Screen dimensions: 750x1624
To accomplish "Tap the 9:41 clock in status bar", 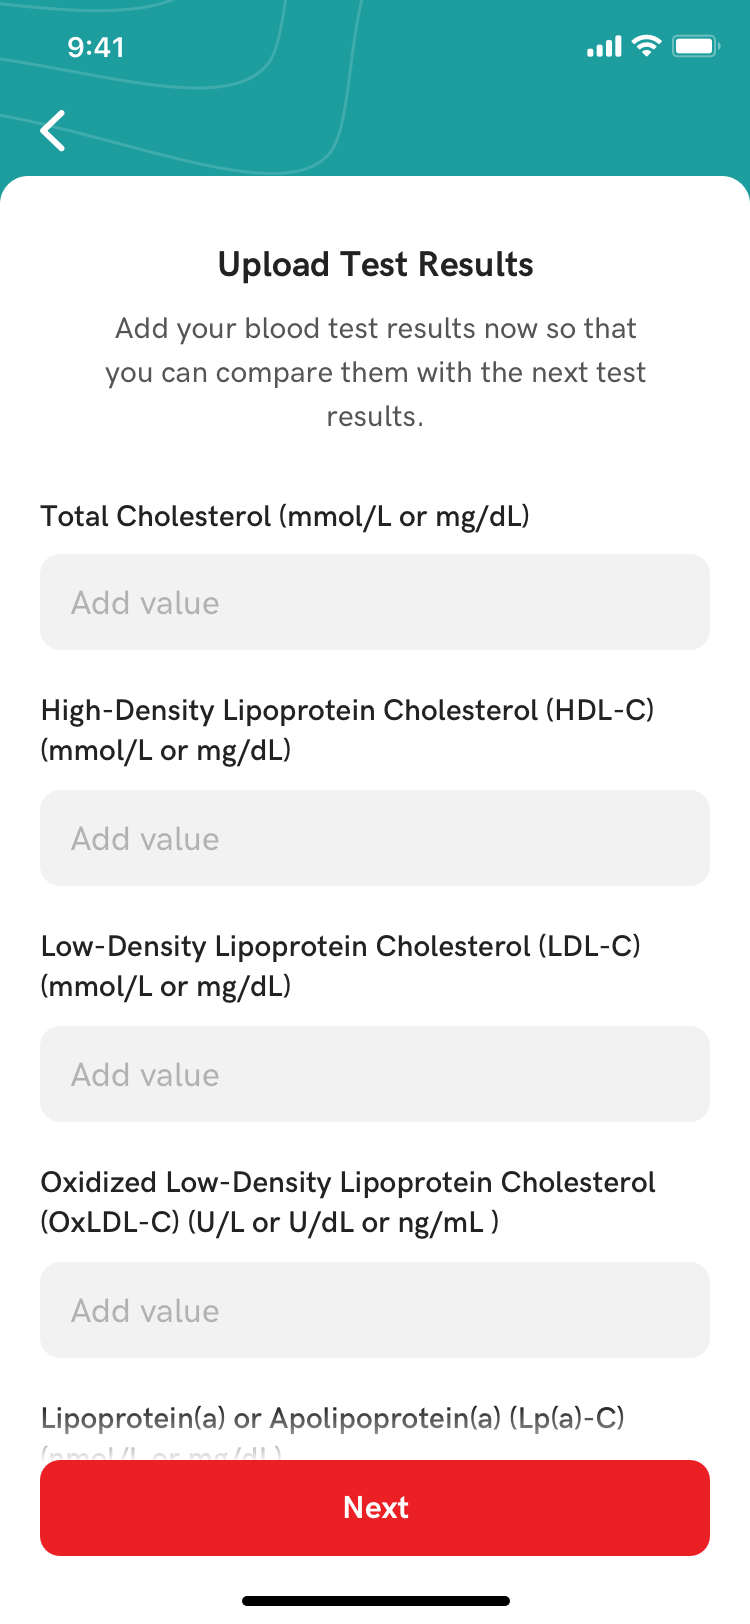I will coord(96,47).
